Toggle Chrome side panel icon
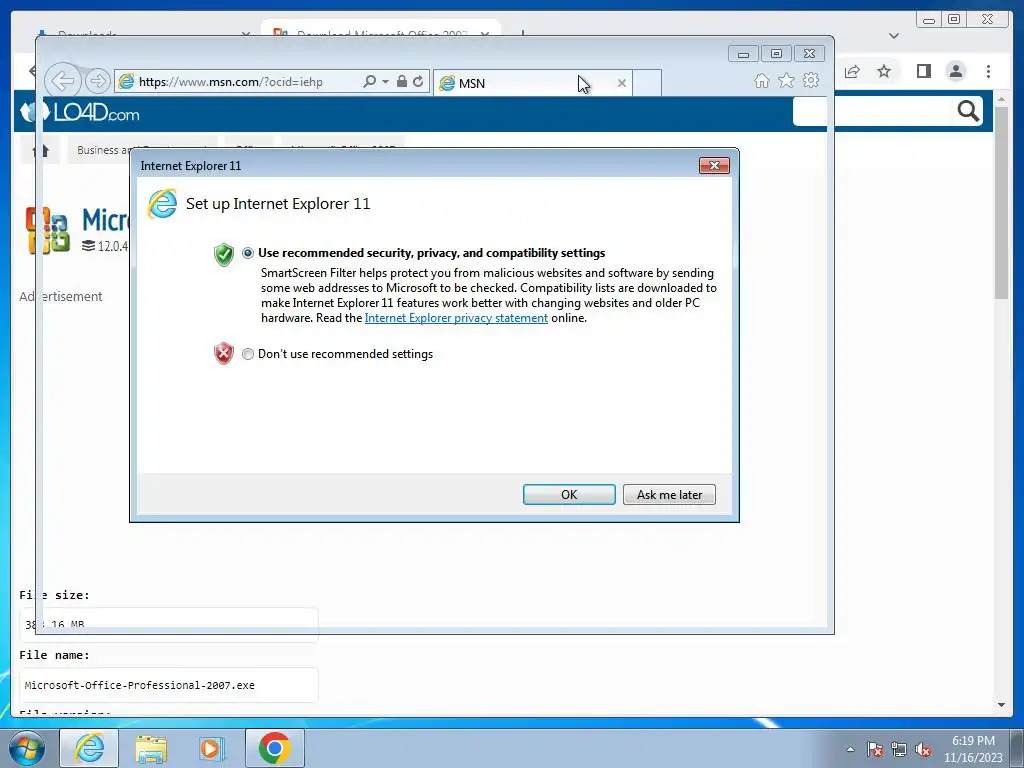Screen dimensions: 1024x768 (x=923, y=71)
